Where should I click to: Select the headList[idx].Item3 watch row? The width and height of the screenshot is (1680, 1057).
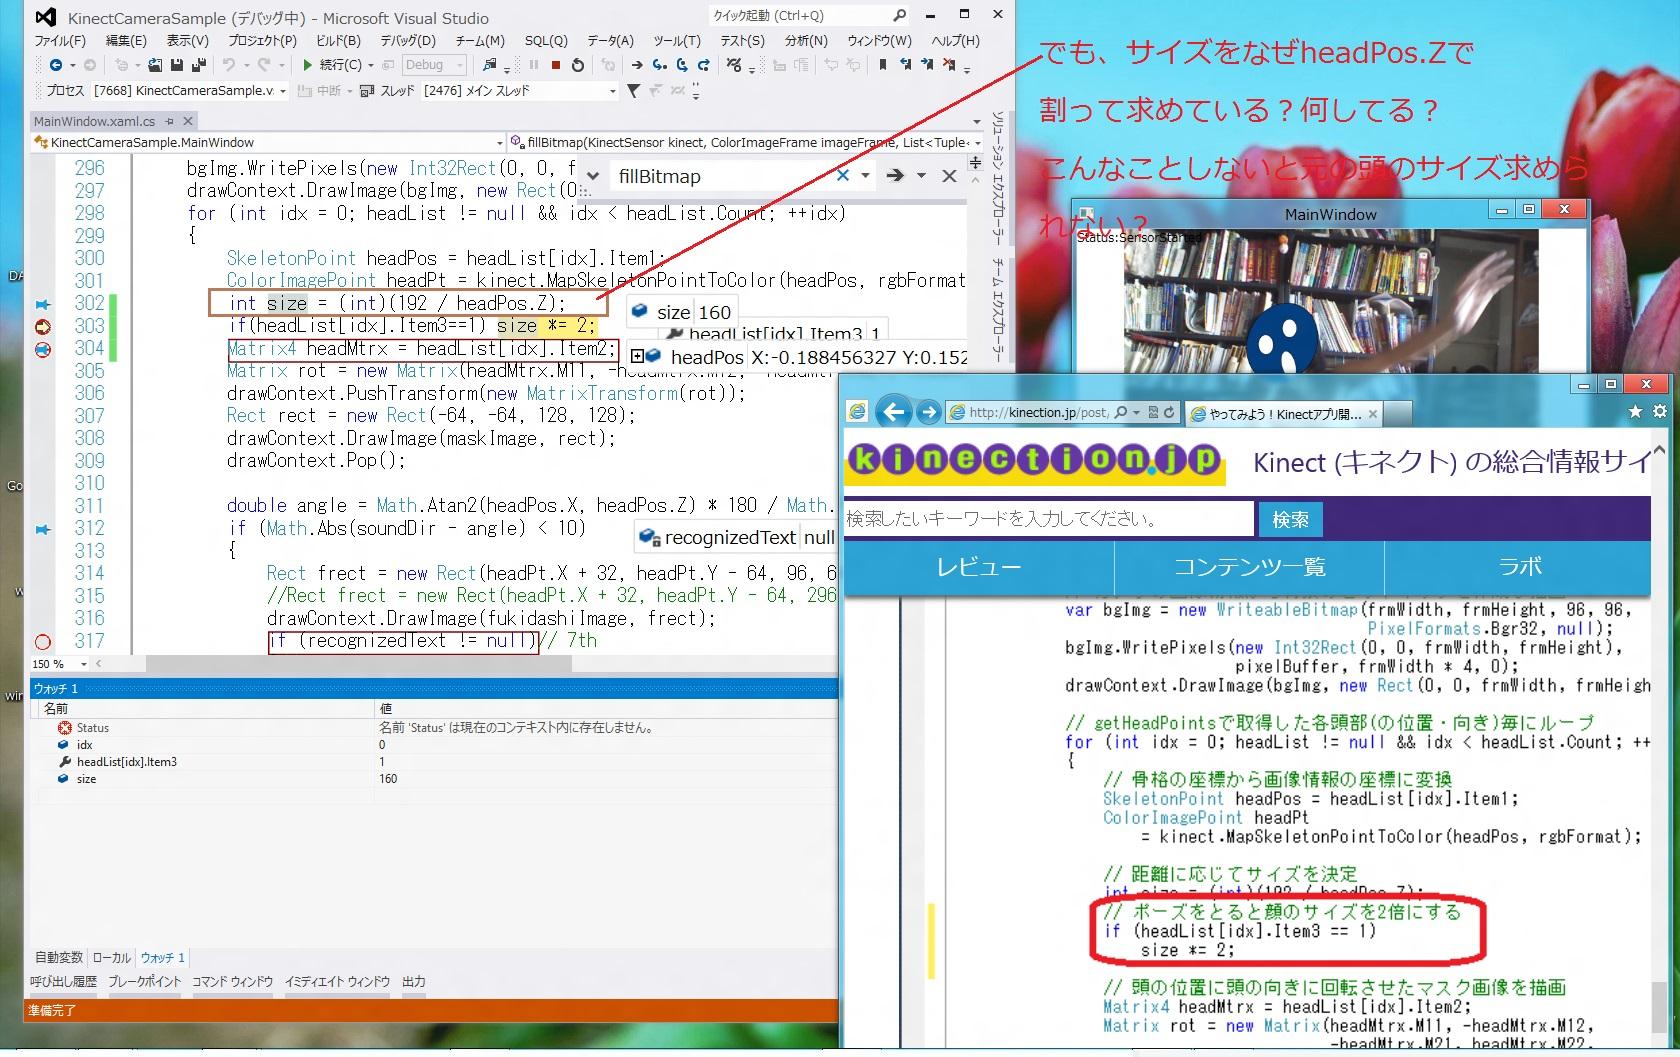click(435, 762)
